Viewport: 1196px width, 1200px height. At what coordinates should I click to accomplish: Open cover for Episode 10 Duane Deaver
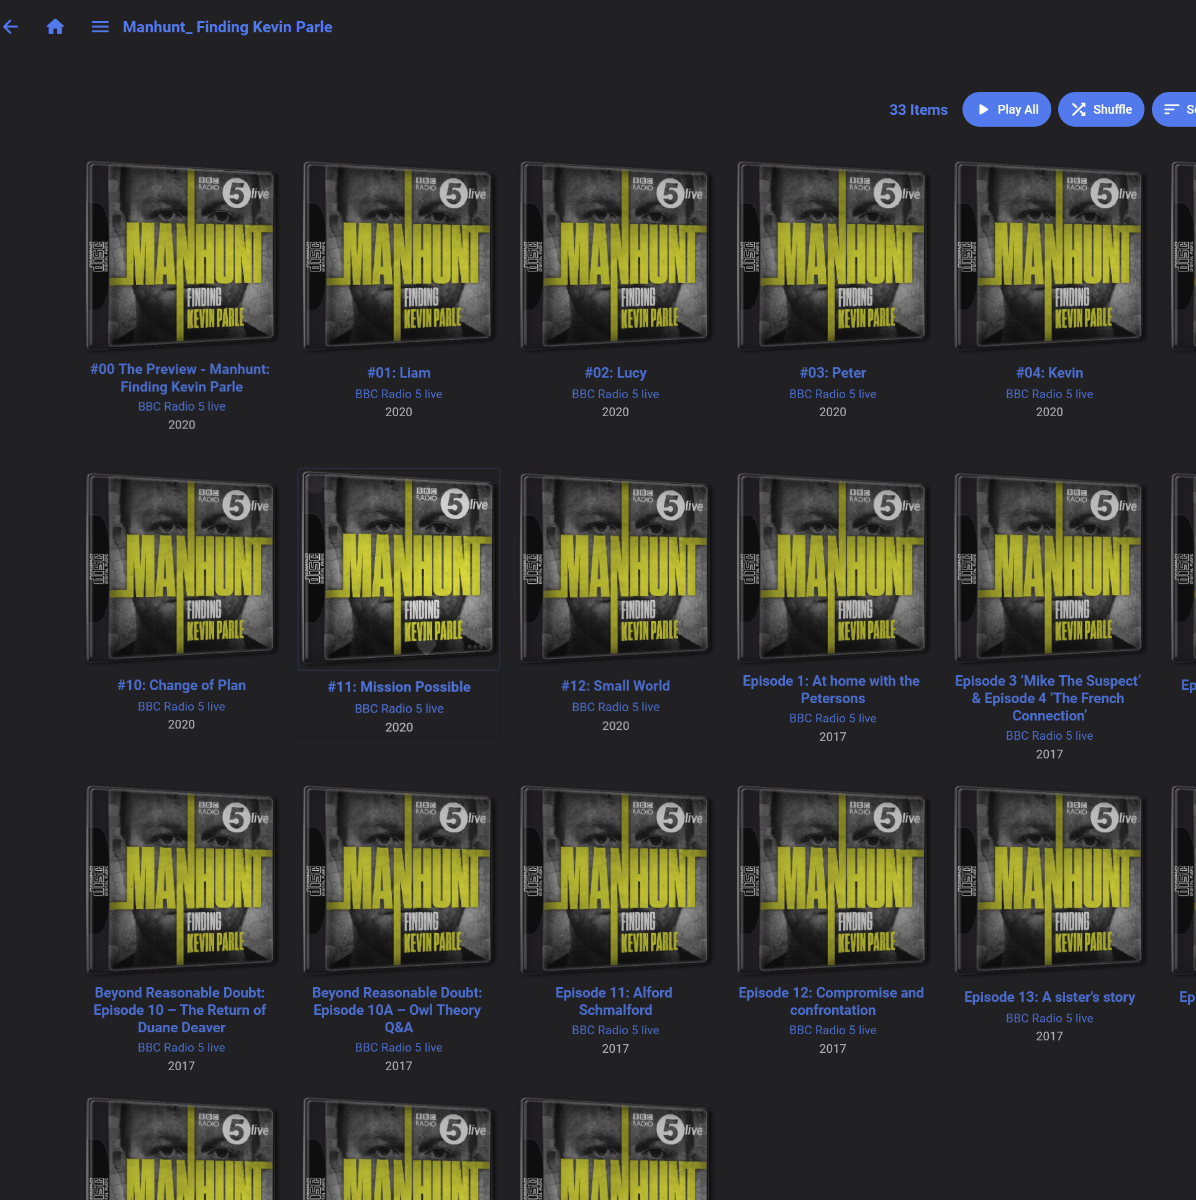pyautogui.click(x=181, y=879)
